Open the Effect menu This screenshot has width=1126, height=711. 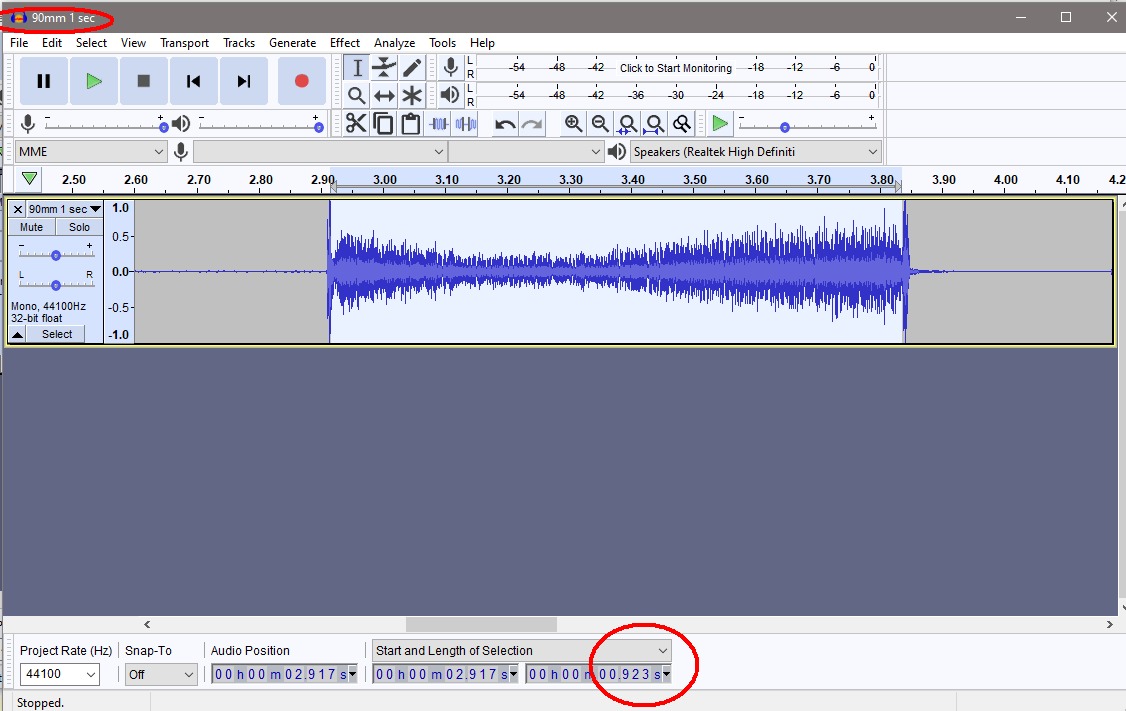(x=345, y=43)
